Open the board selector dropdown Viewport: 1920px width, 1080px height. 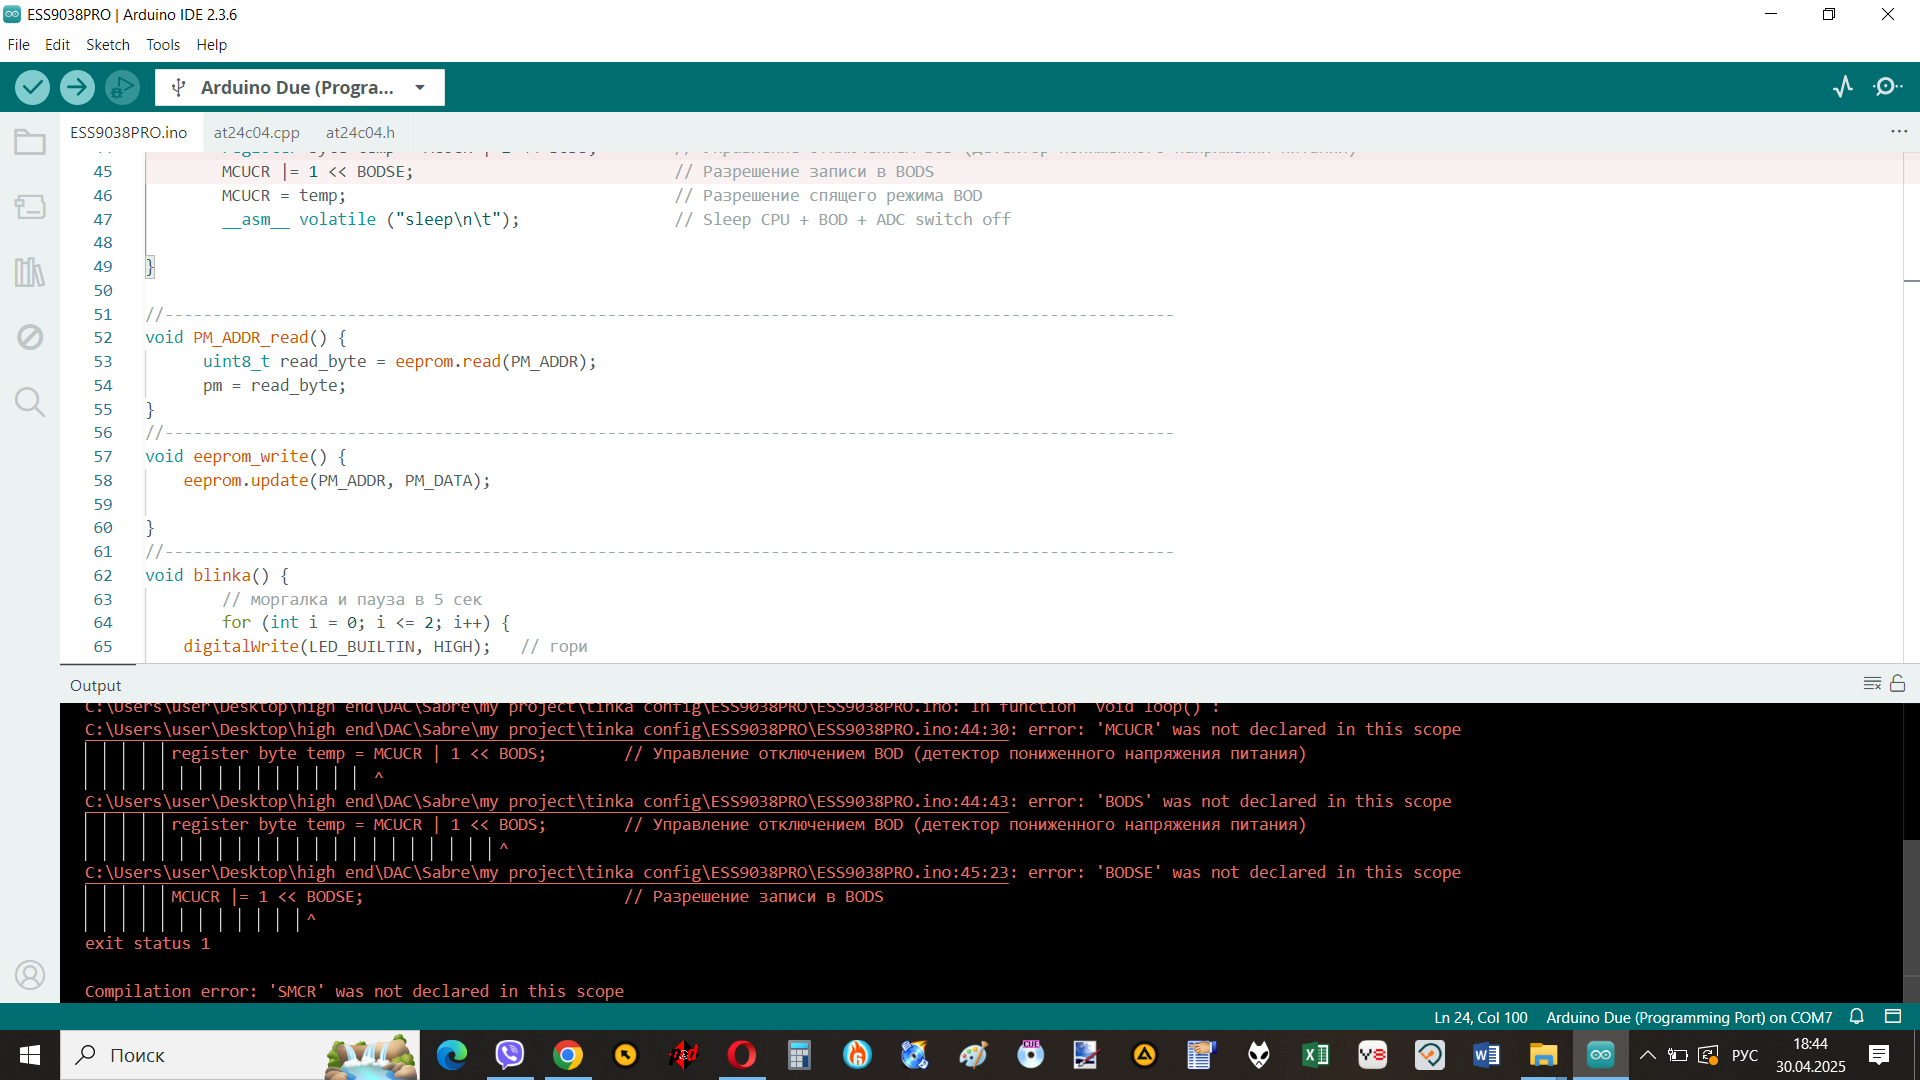300,88
